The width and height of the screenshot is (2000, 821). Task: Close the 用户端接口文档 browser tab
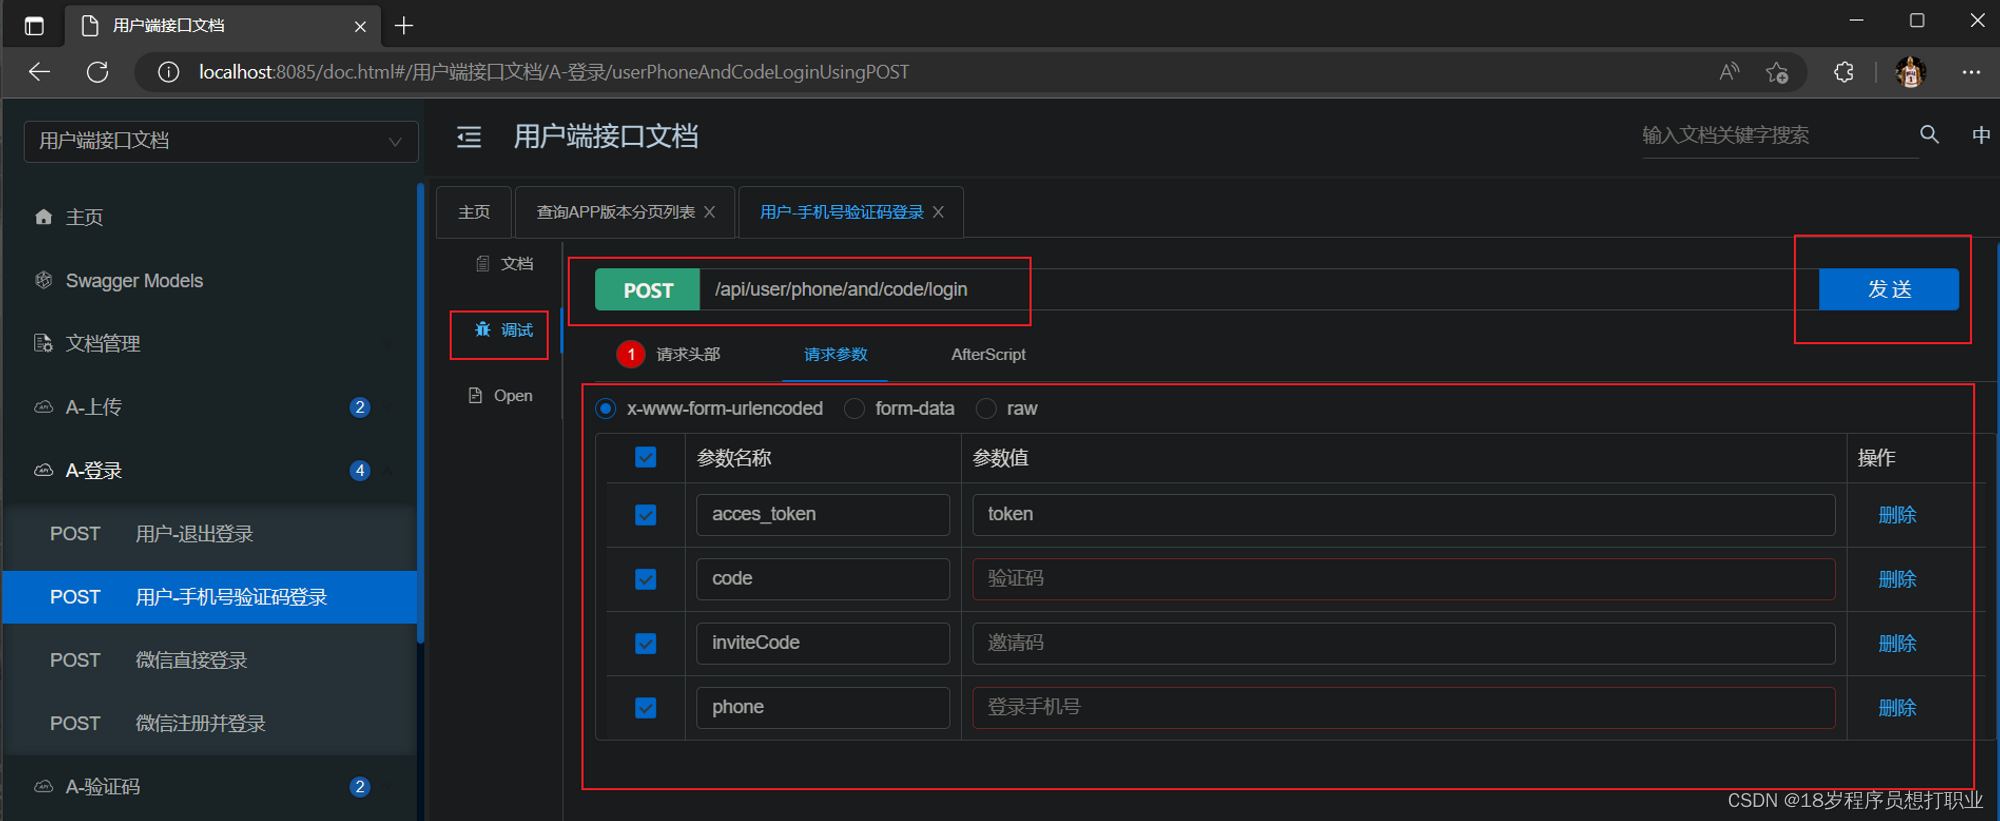coord(360,26)
